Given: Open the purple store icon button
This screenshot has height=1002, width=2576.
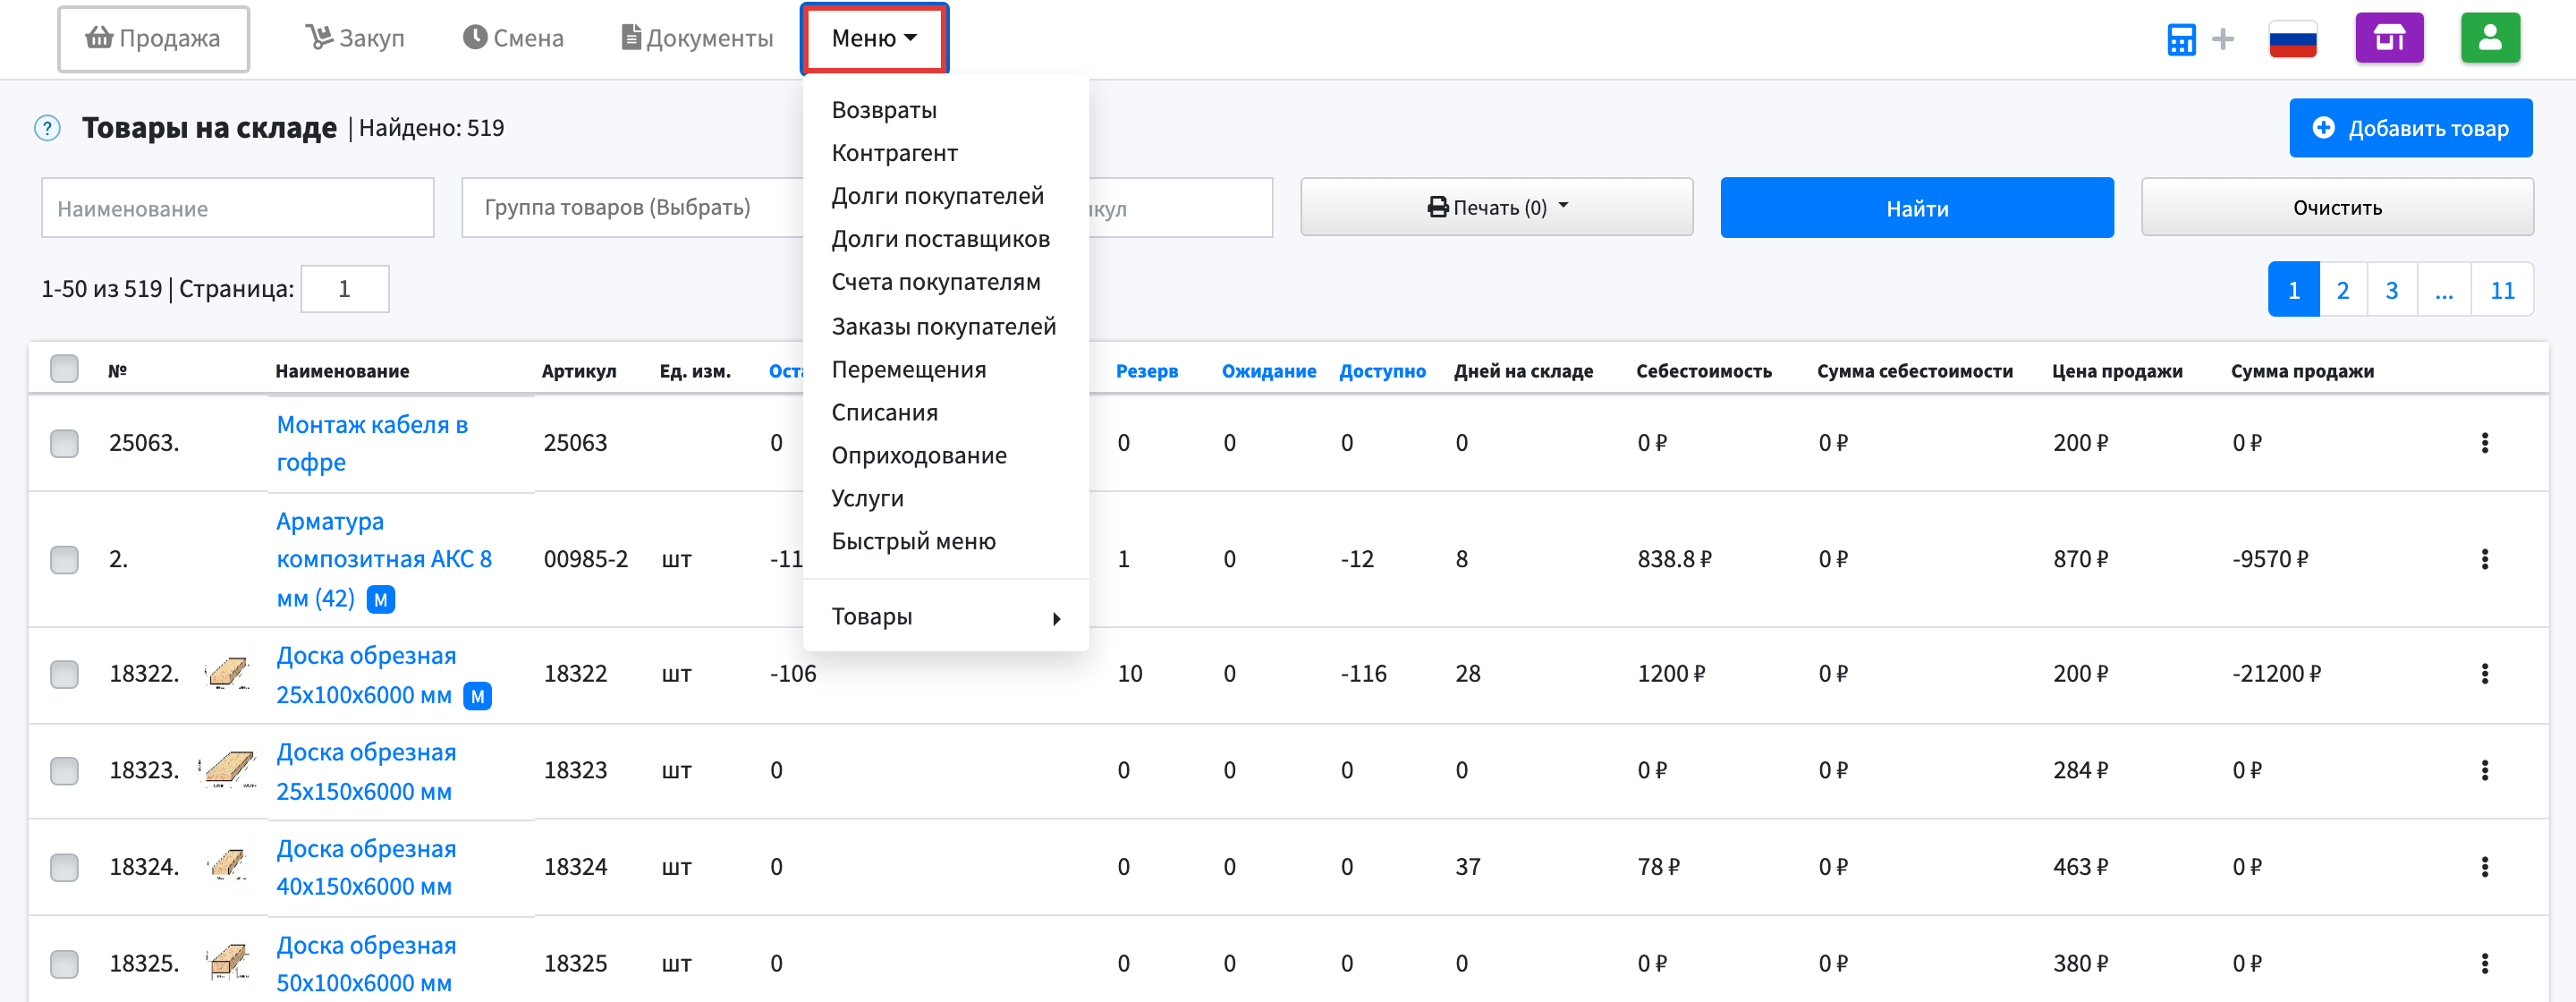Looking at the screenshot, I should pyautogui.click(x=2389, y=38).
